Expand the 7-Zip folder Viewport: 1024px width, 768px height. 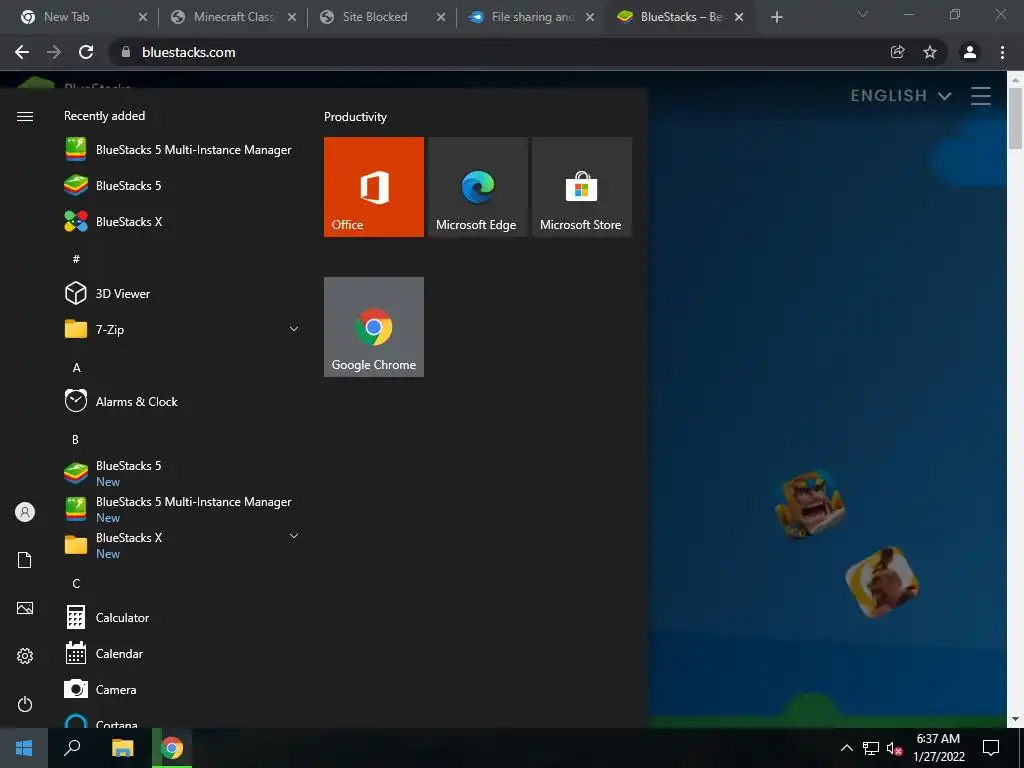[x=182, y=329]
